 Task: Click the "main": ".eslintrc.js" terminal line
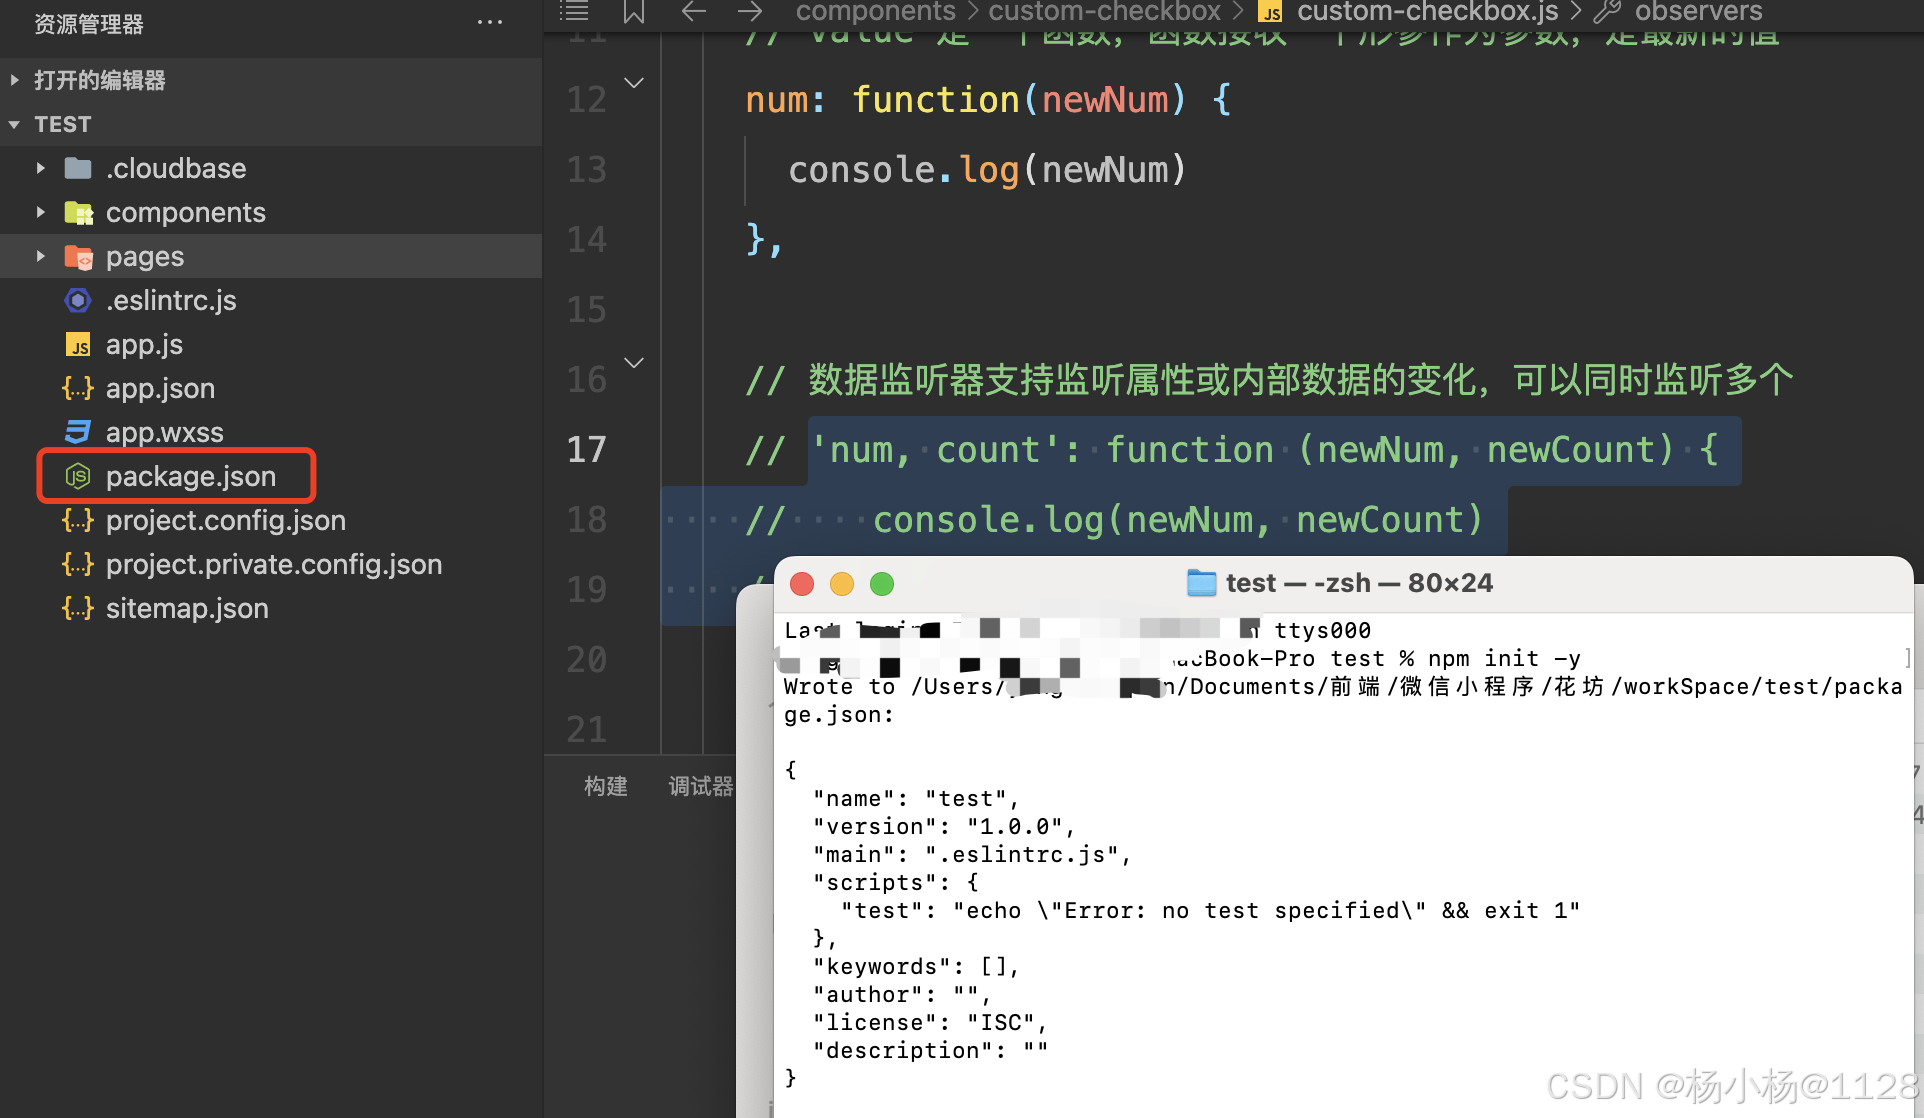click(x=972, y=854)
